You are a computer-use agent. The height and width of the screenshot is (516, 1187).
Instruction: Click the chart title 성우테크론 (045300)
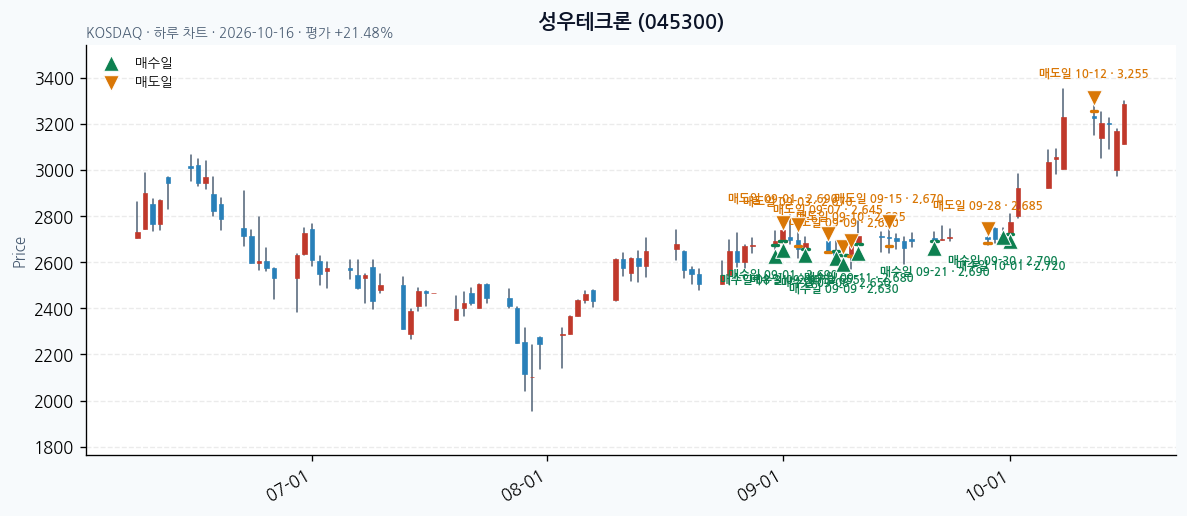(x=631, y=22)
